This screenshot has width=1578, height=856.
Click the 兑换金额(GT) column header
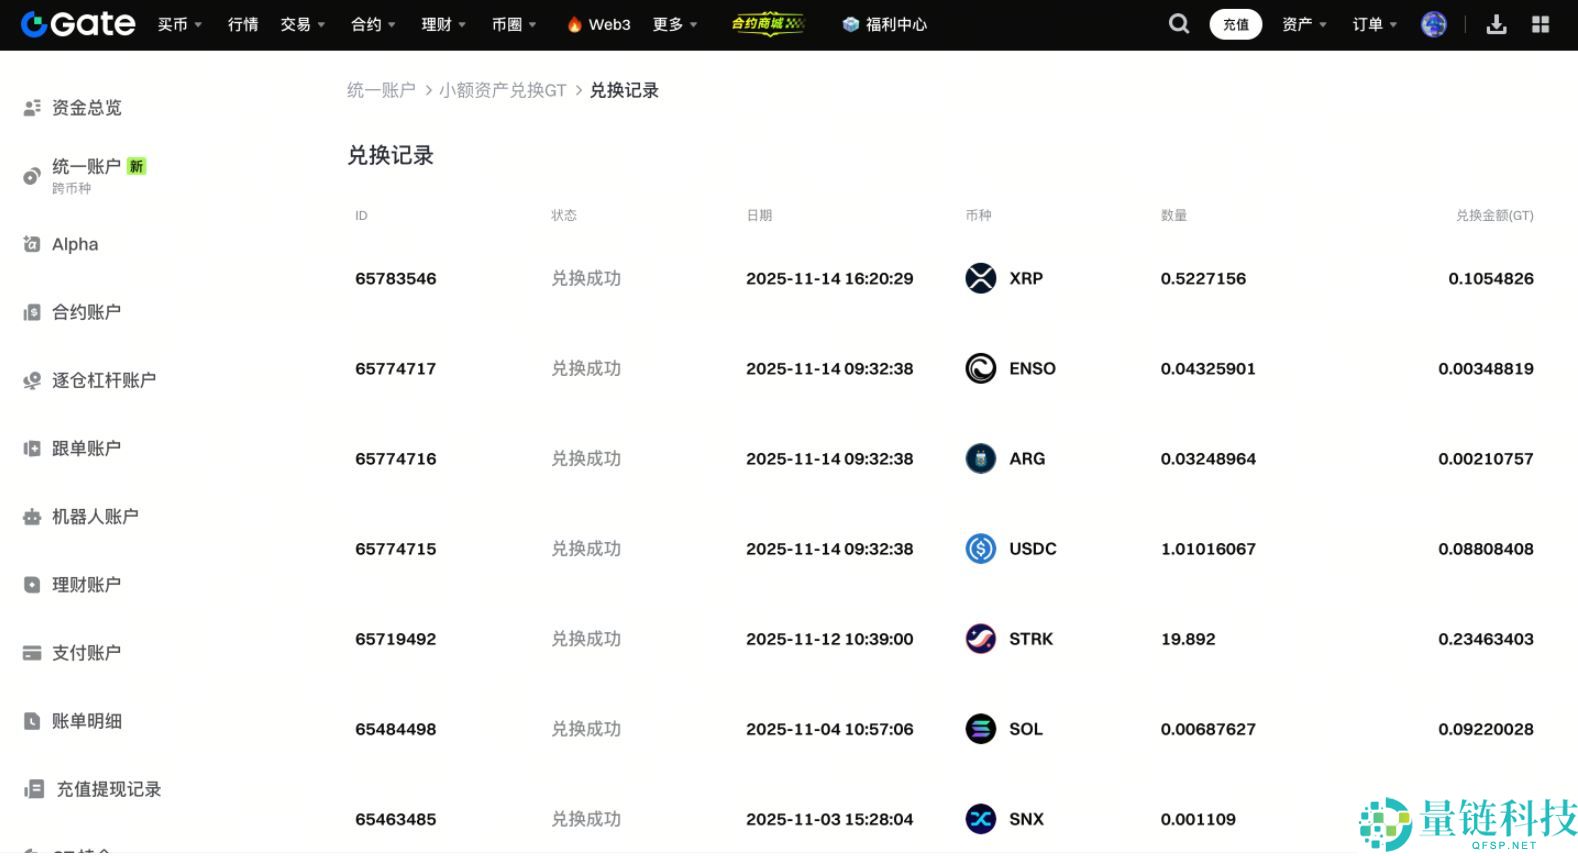tap(1495, 215)
